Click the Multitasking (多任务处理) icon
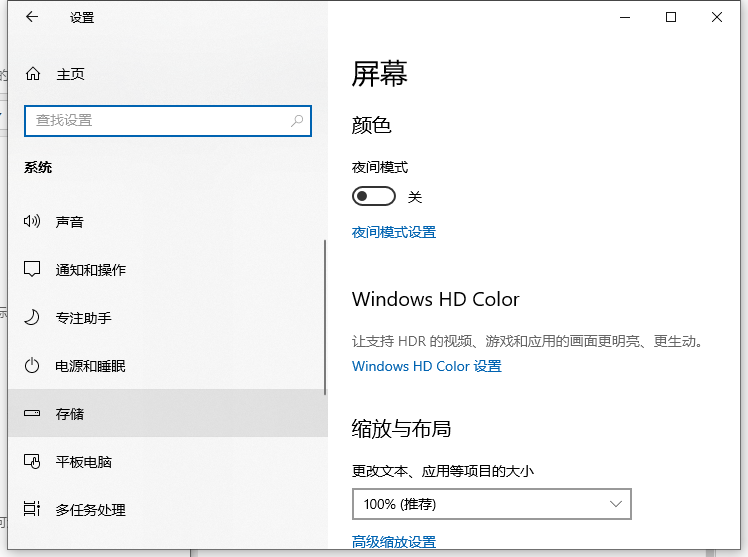Screen dimensions: 748x557 click(x=32, y=510)
